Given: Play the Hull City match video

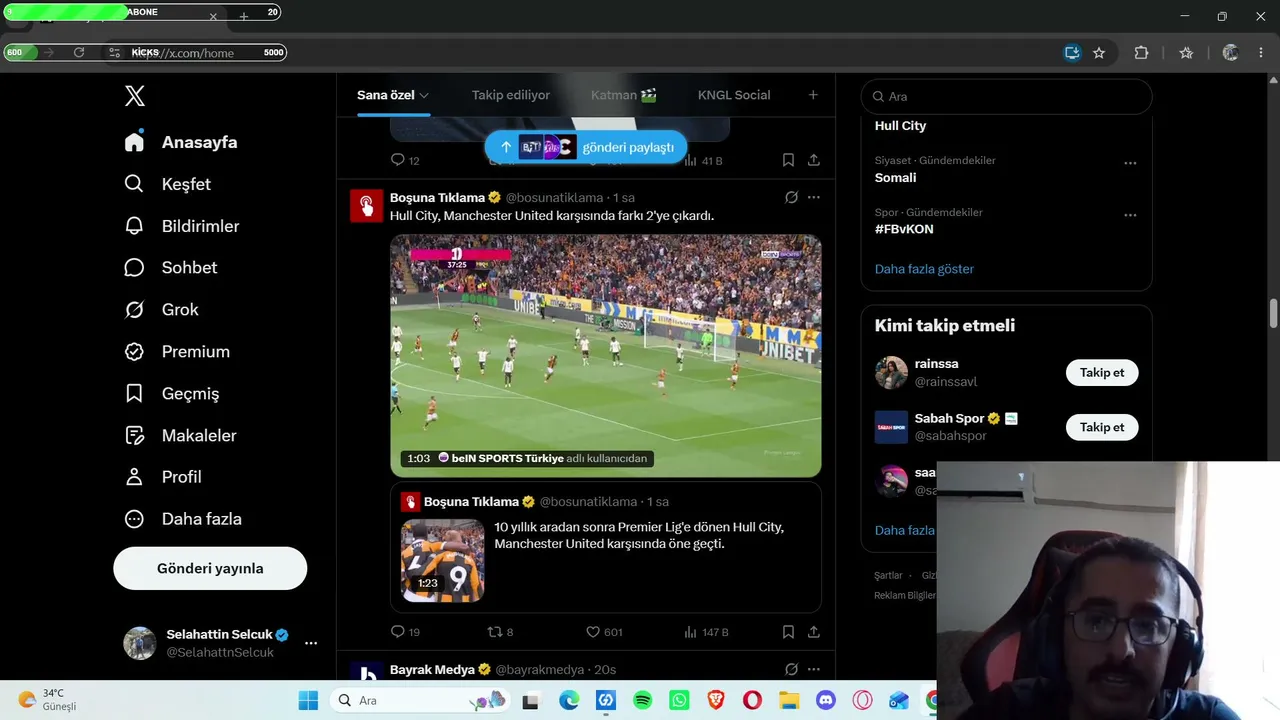Looking at the screenshot, I should coord(606,355).
